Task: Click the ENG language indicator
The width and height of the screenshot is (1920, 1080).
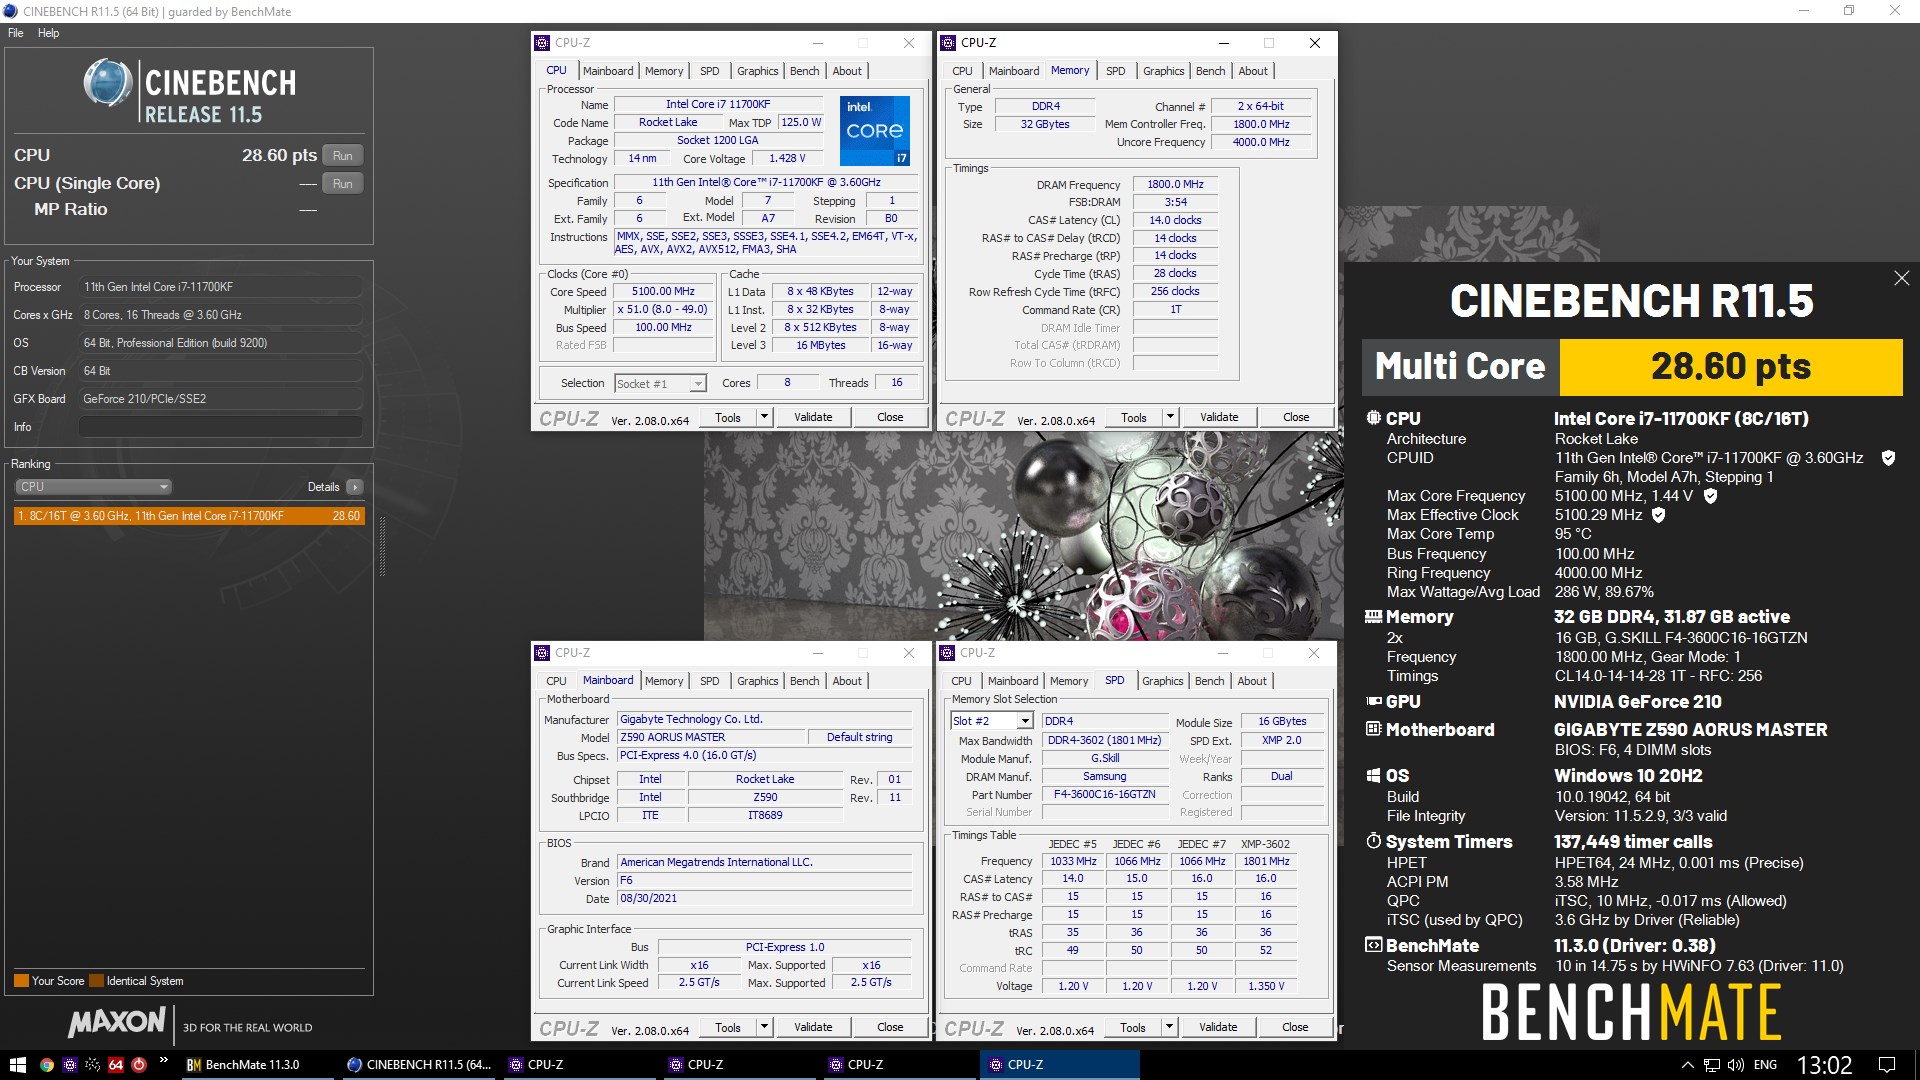Action: 1766,1065
